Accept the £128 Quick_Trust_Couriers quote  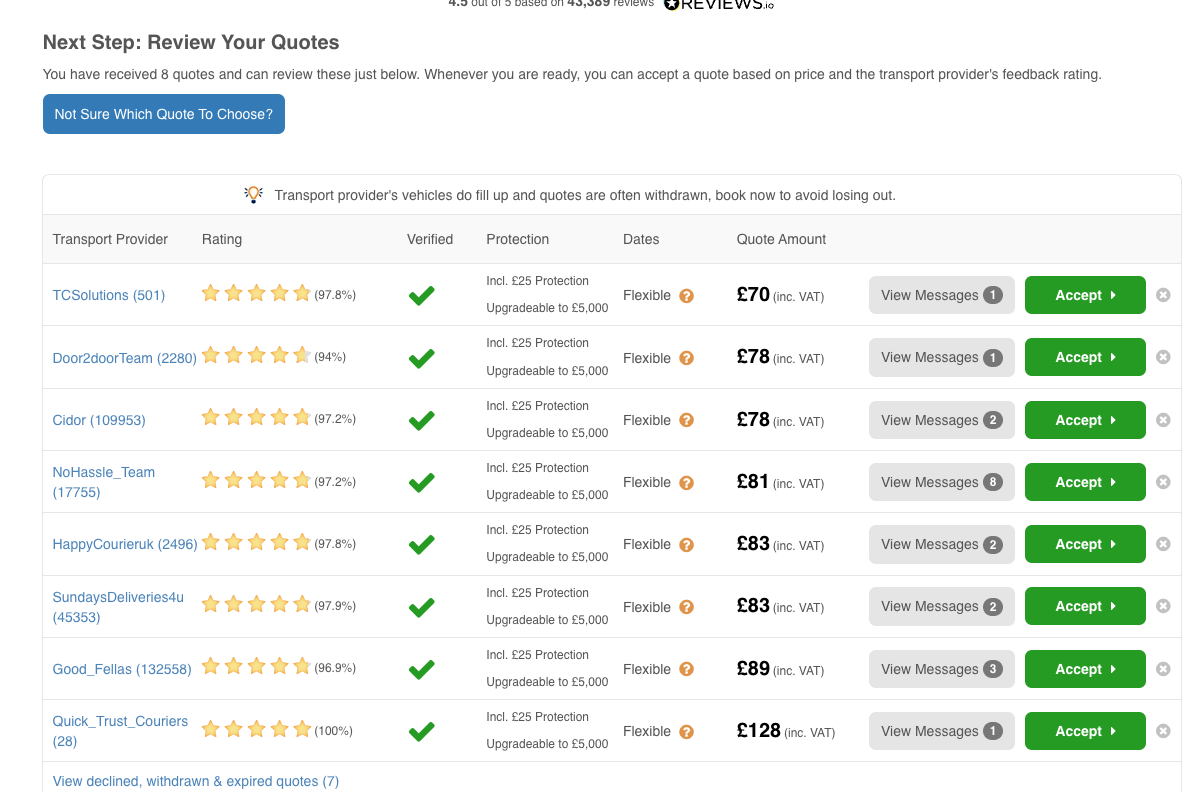(1085, 731)
